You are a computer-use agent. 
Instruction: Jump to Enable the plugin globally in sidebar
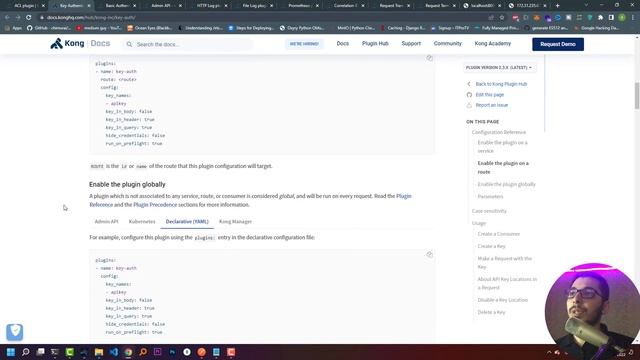(507, 184)
